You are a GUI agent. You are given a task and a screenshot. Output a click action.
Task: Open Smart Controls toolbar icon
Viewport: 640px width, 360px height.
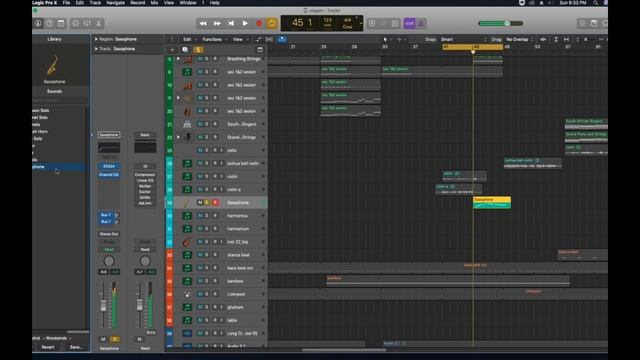pos(76,23)
